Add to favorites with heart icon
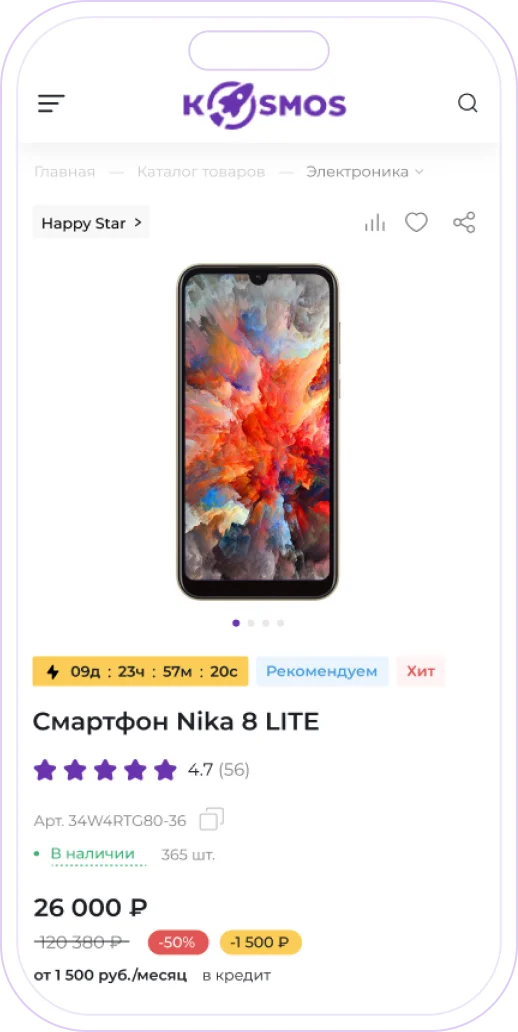Viewport: 518px width, 1032px height. click(x=416, y=222)
